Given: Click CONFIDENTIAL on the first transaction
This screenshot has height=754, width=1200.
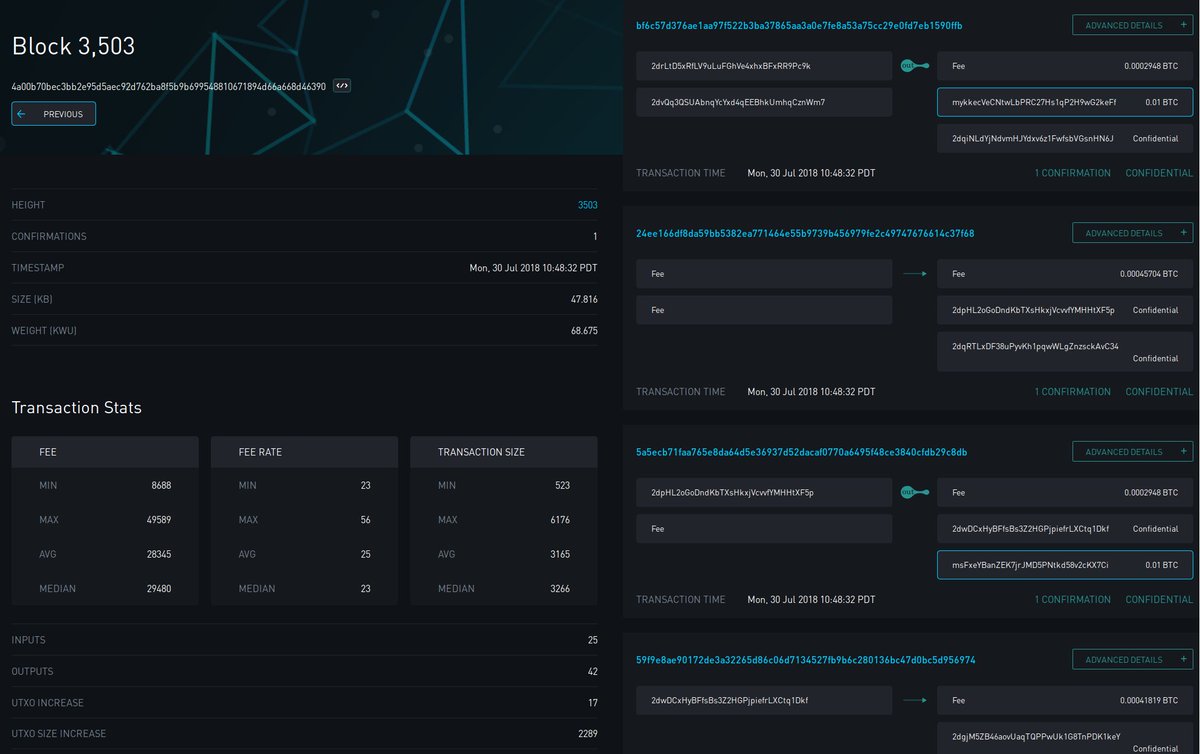Looking at the screenshot, I should coord(1159,172).
